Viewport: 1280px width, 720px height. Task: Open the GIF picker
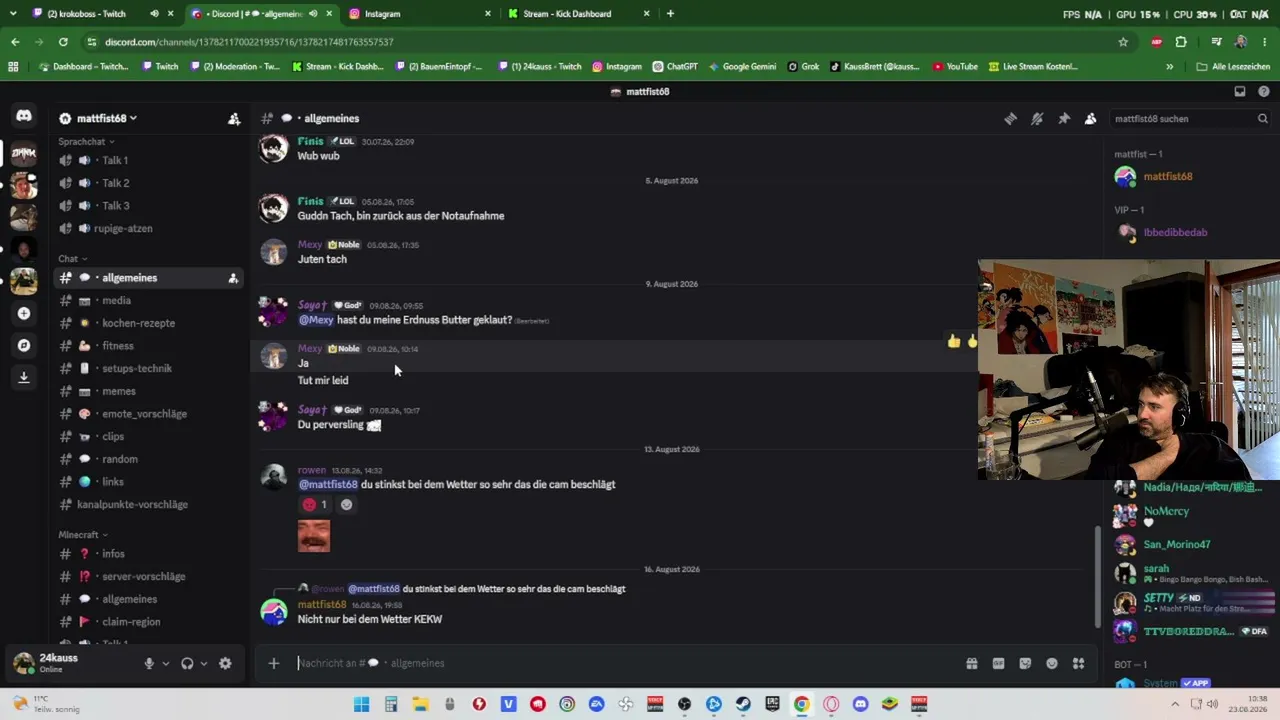point(998,663)
